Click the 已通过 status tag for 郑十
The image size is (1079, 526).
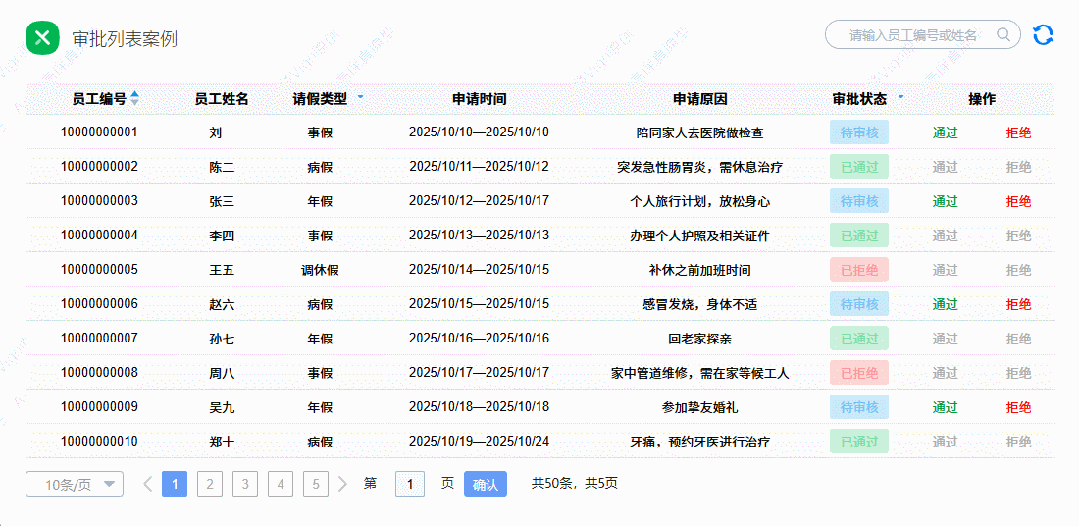pyautogui.click(x=859, y=441)
